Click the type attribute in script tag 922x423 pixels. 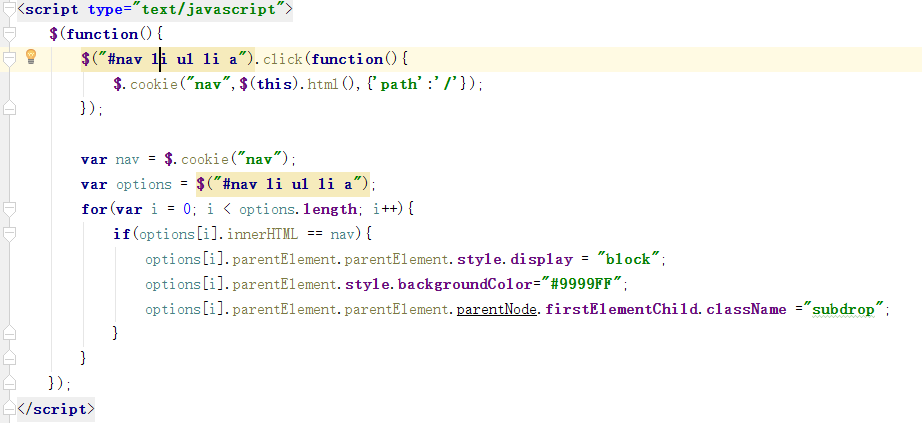click(x=106, y=9)
